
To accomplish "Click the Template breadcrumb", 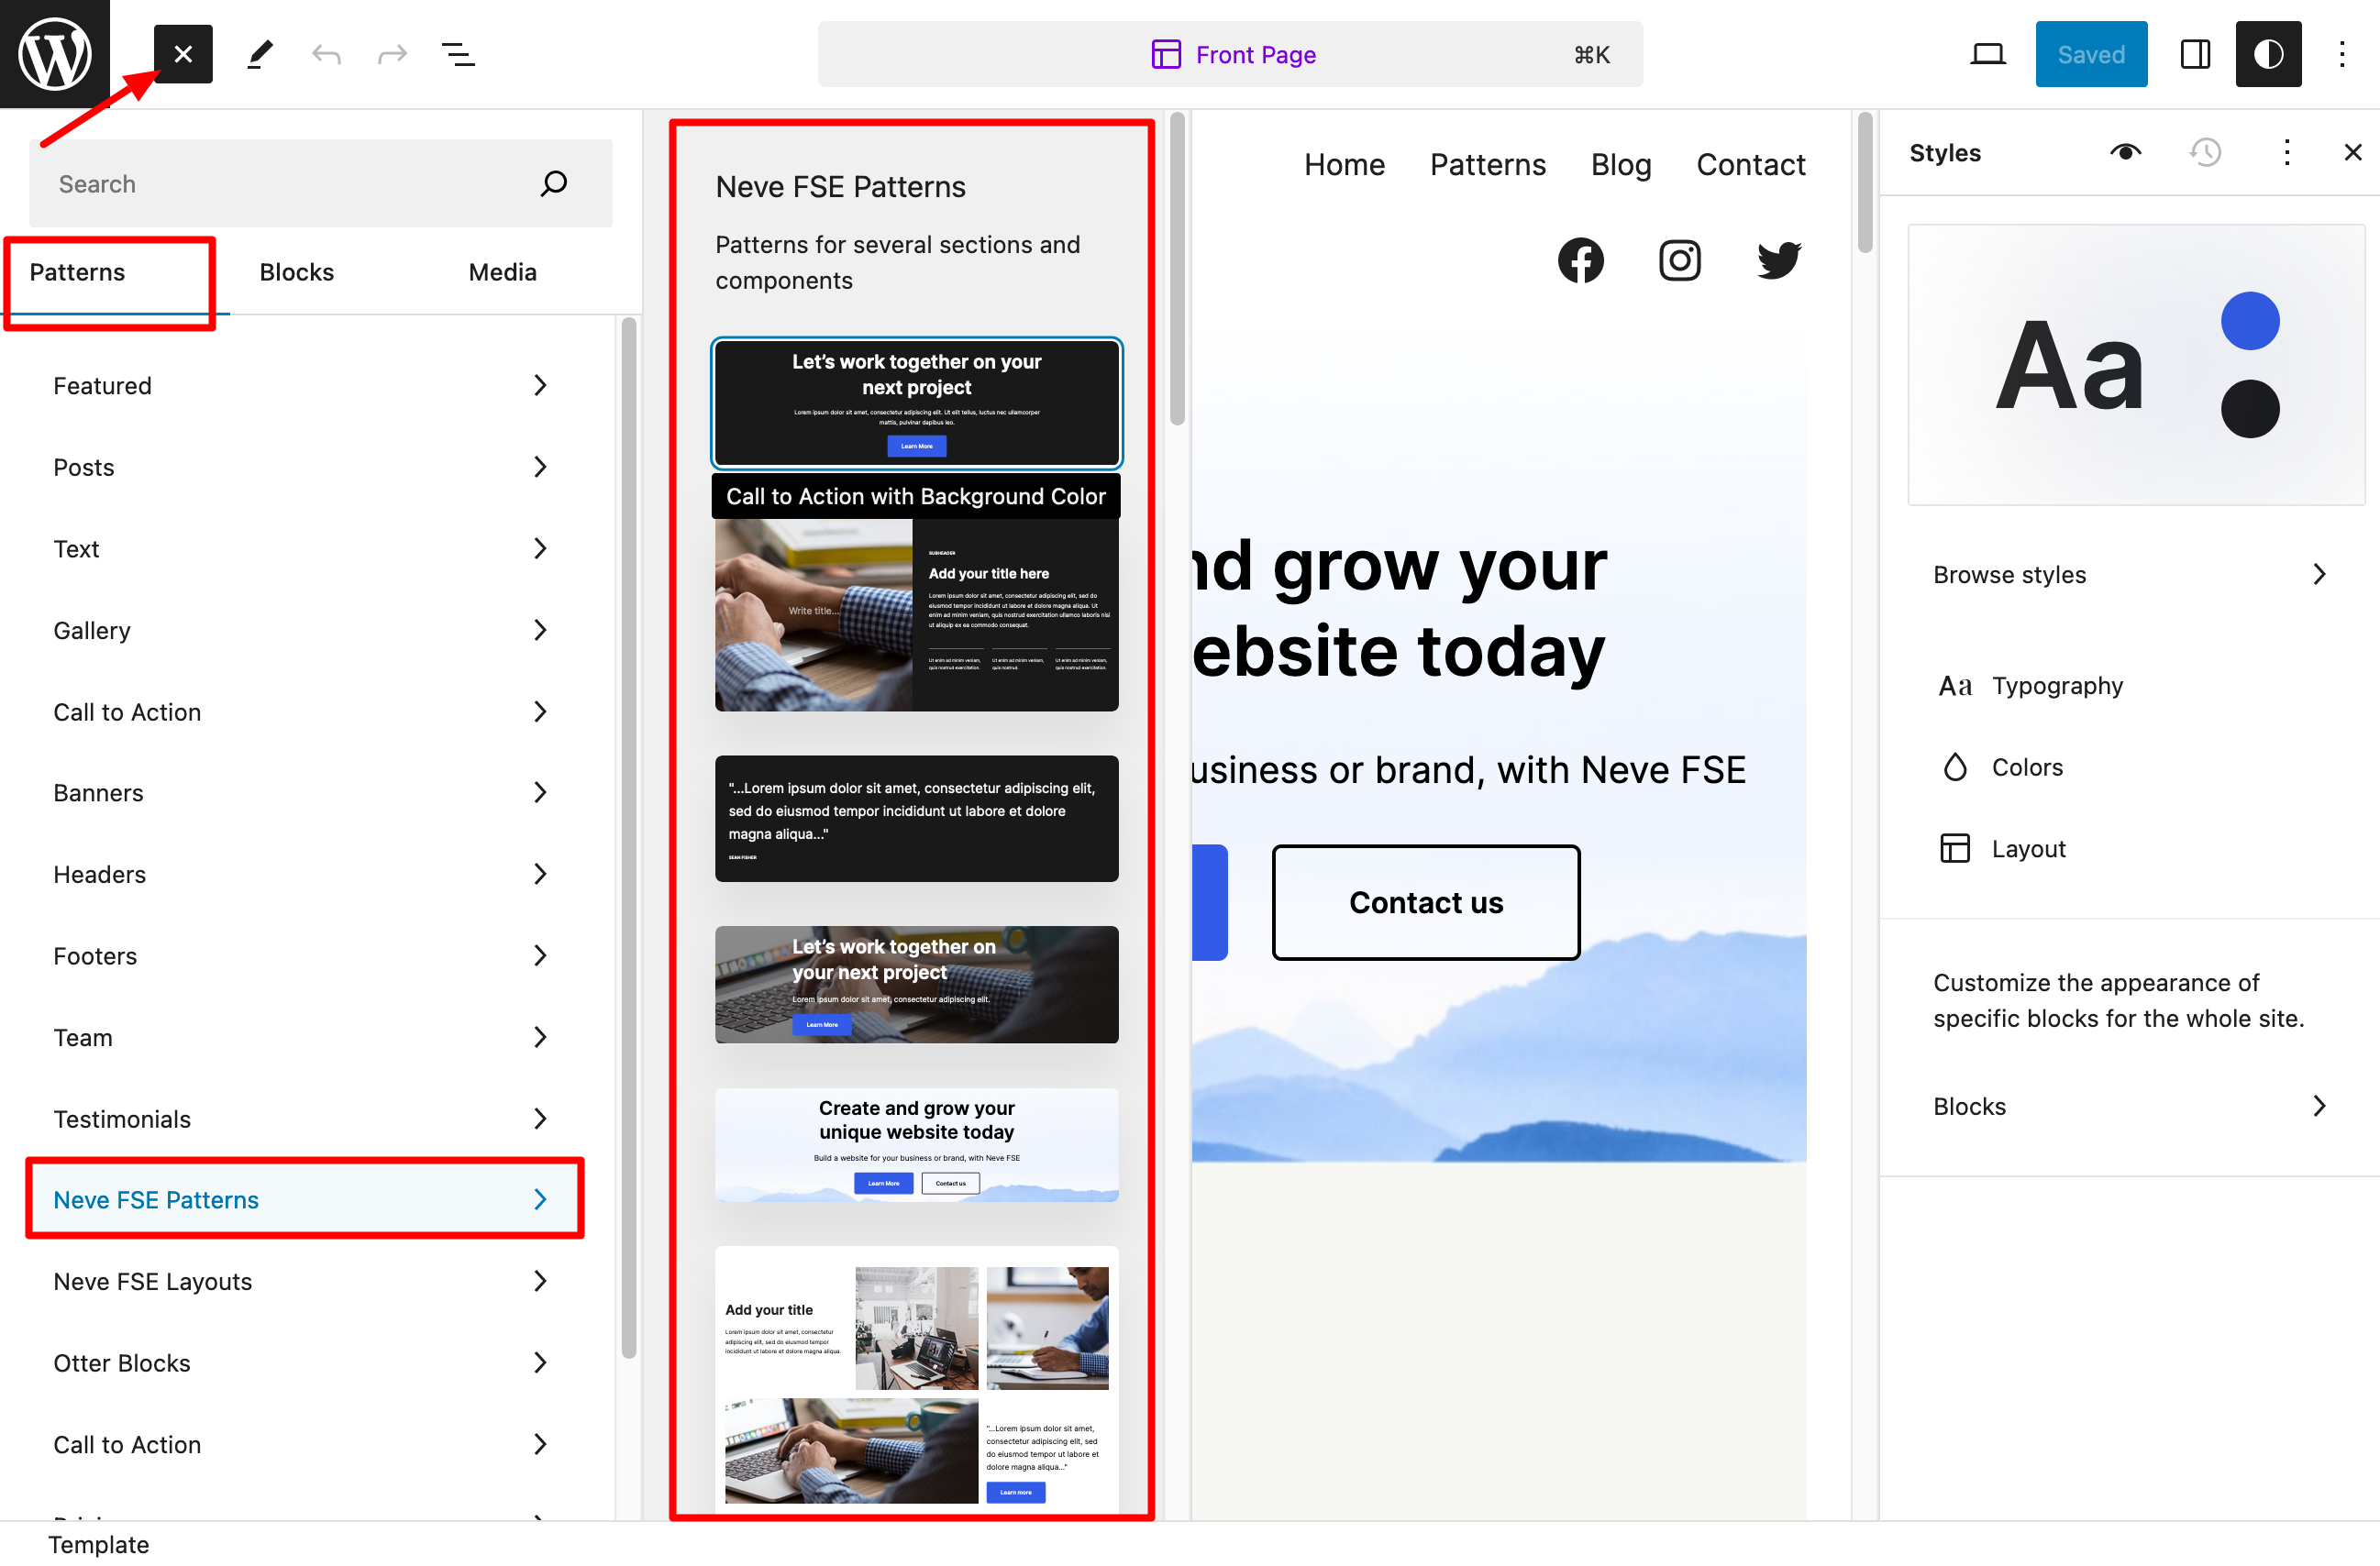I will click(98, 1544).
